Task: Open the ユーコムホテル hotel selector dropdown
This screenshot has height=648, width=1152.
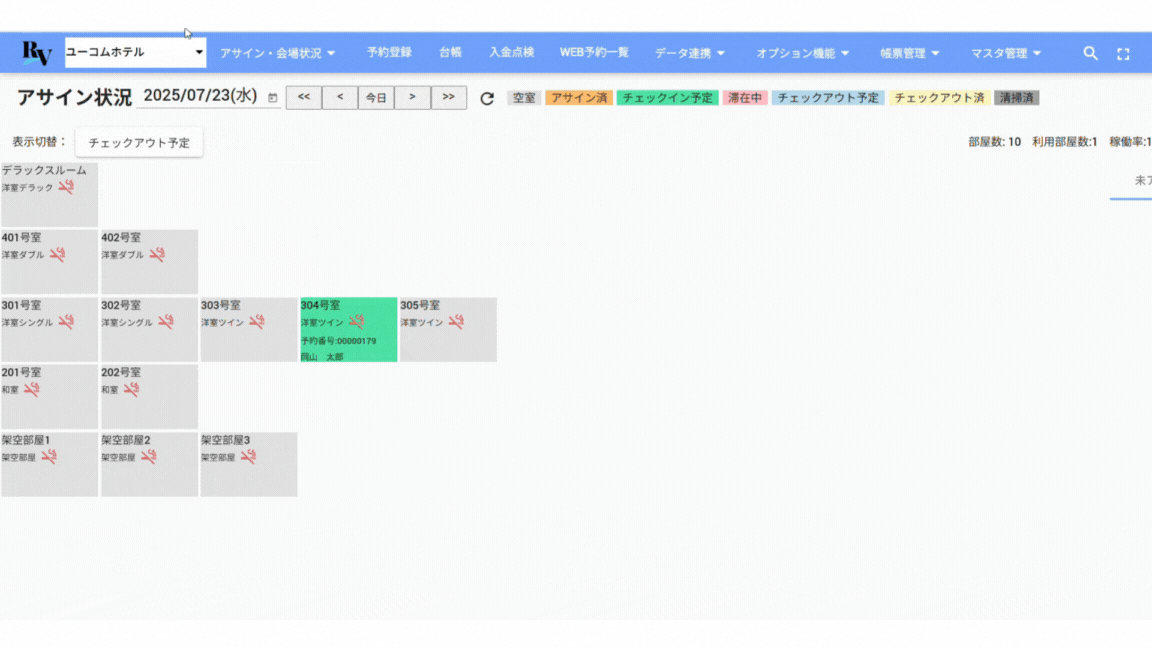Action: 135,52
